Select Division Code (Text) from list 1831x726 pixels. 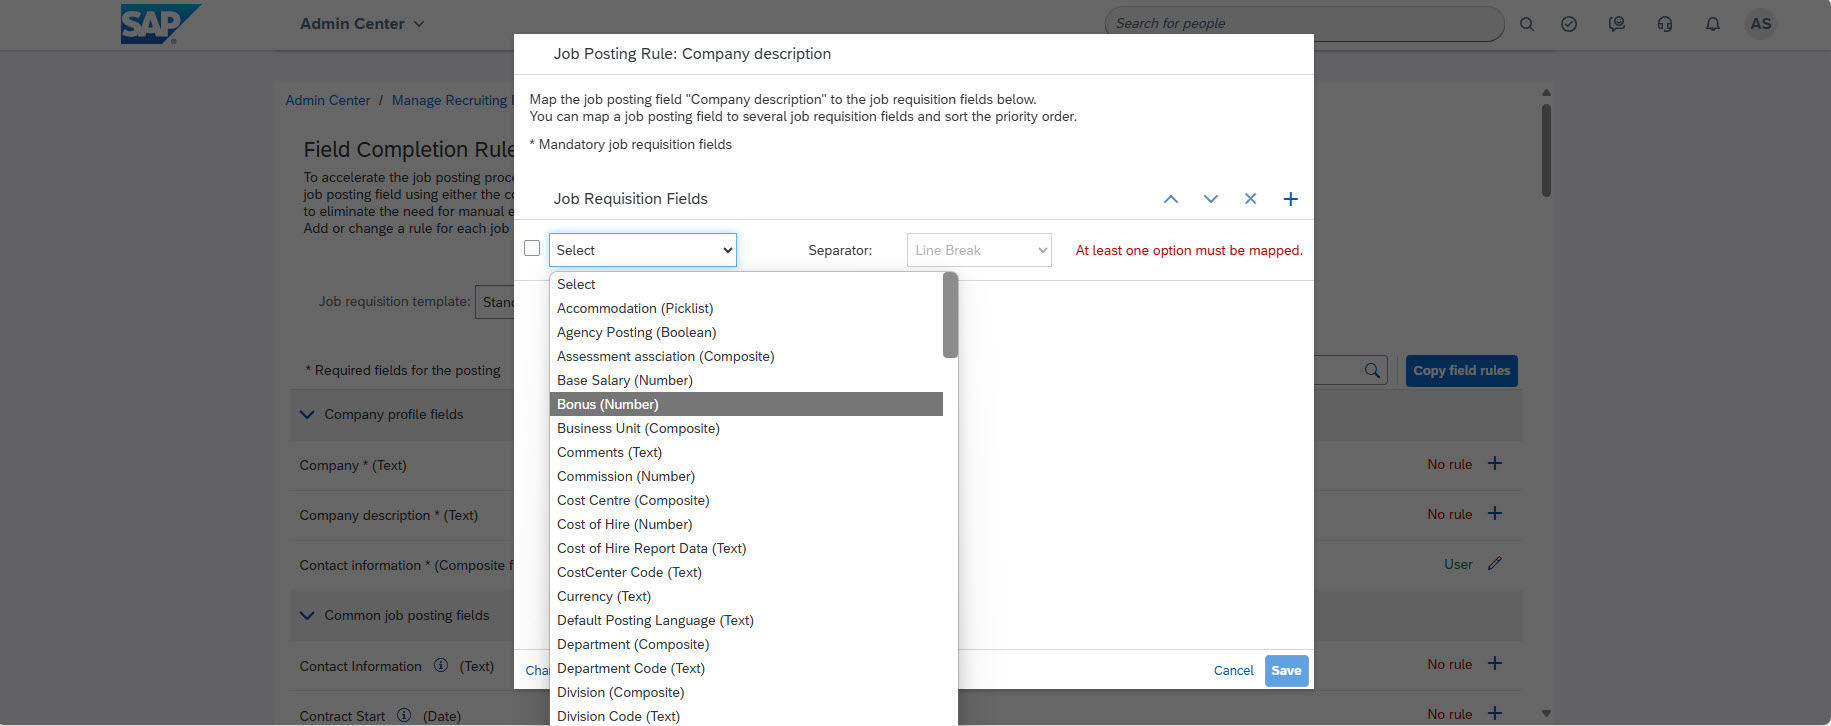(746, 715)
